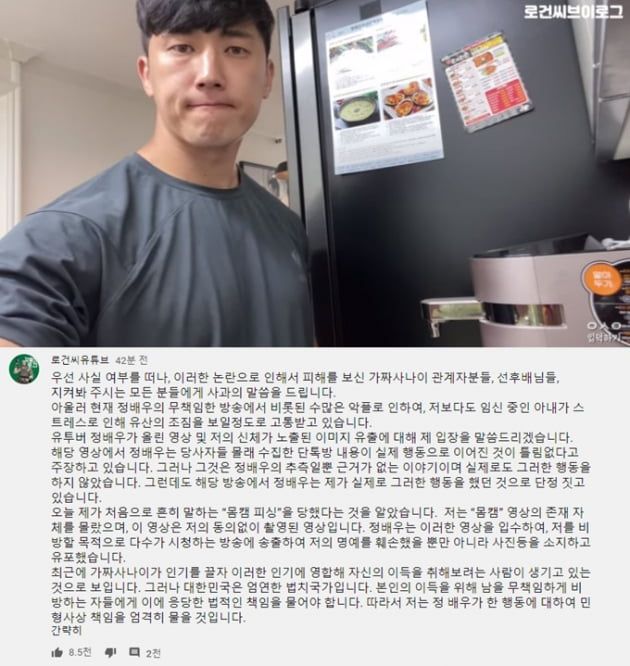This screenshot has width=630, height=666.
Task: Collapse the comment with 간략히
Action: click(66, 630)
